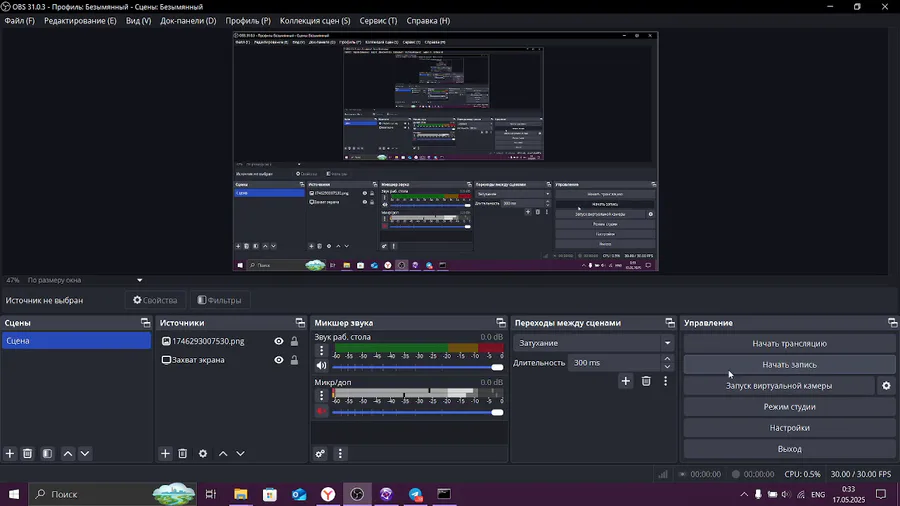The image size is (900, 506).
Task: Adjust Микр/доп volume slider
Action: click(417, 412)
